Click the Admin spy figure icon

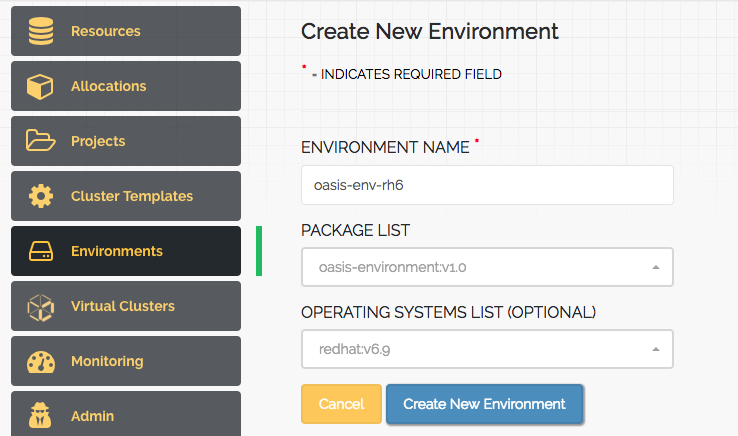pos(40,415)
